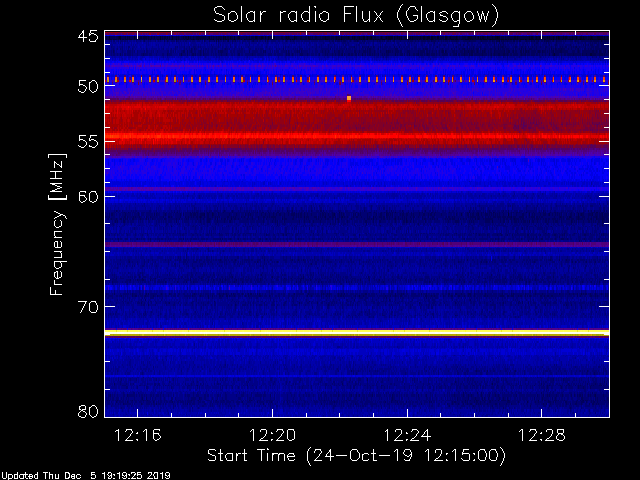Click the 12:16 time axis label

(x=138, y=435)
